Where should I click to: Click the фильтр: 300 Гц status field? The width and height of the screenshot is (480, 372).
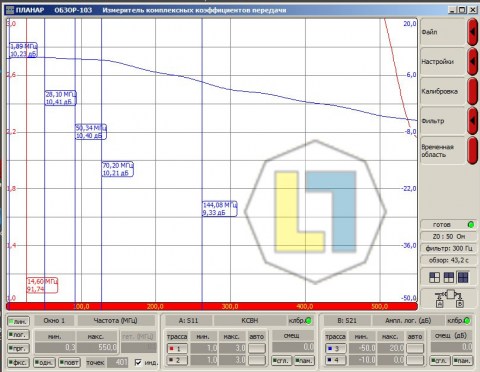click(449, 248)
